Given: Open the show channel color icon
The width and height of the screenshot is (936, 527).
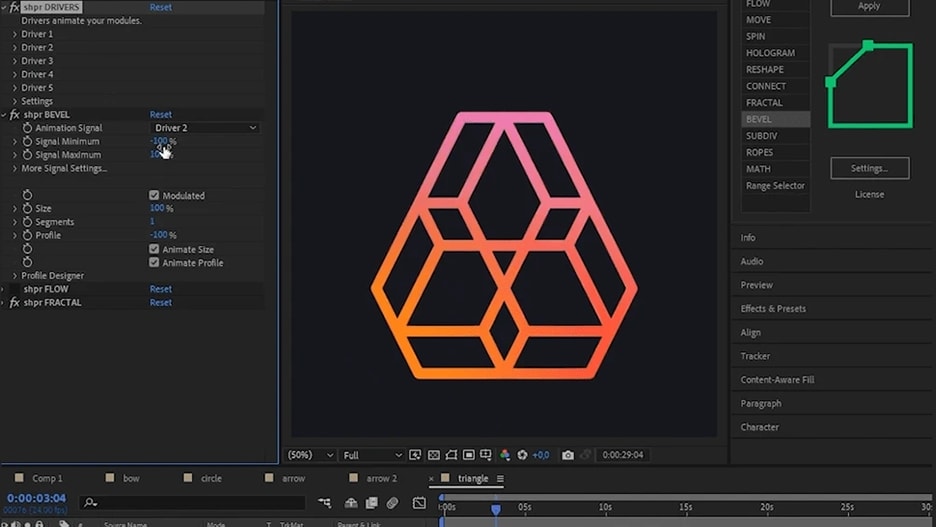Looking at the screenshot, I should point(505,455).
